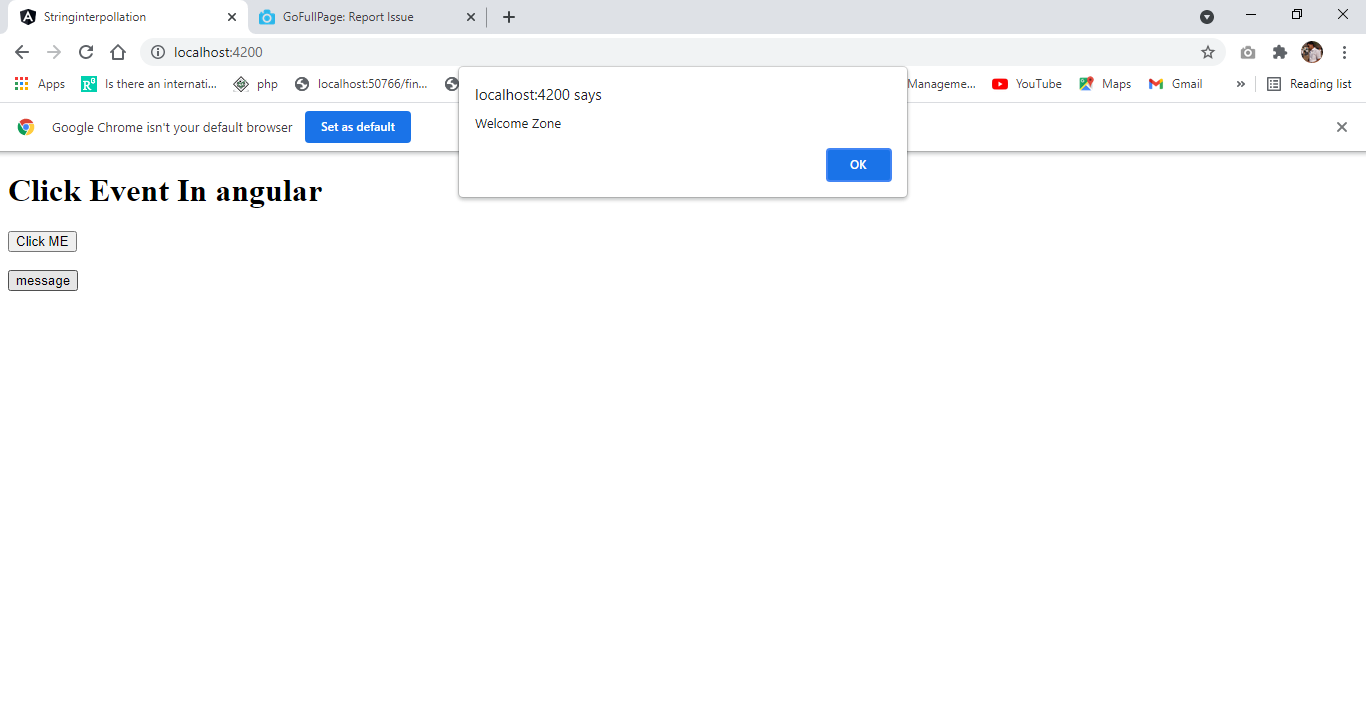This screenshot has width=1366, height=727.
Task: Open the Manageme... bookmark
Action: click(x=941, y=84)
